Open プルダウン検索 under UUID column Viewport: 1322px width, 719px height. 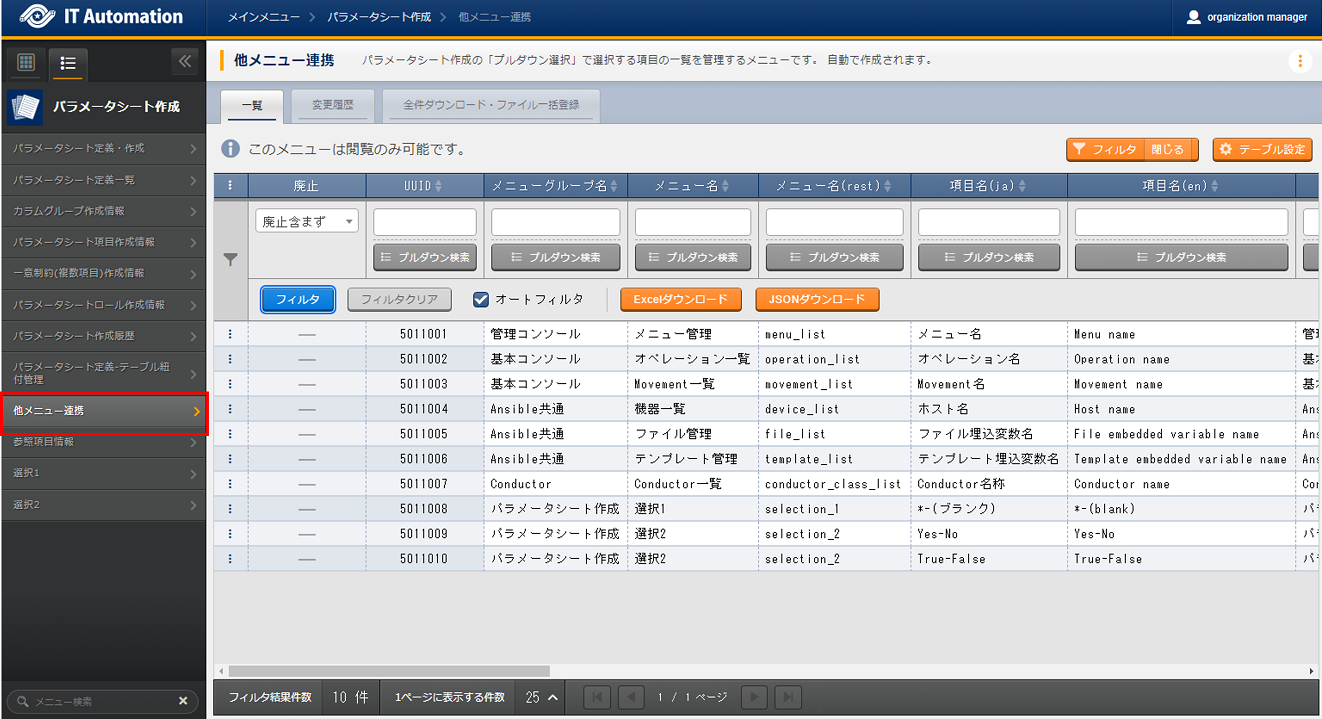click(x=425, y=257)
